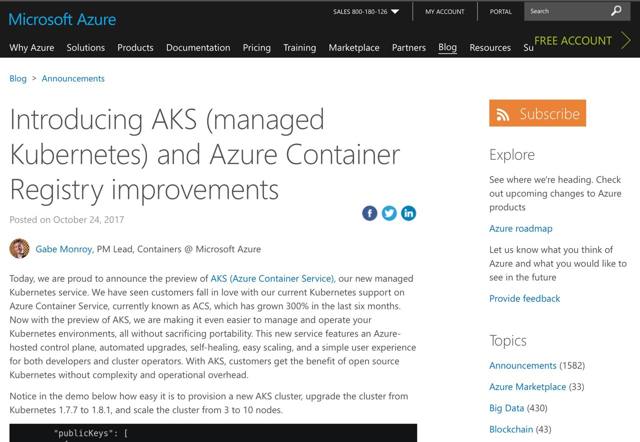The width and height of the screenshot is (640, 442).
Task: Follow the AKS (Azure Container Service) link
Action: pyautogui.click(x=271, y=276)
